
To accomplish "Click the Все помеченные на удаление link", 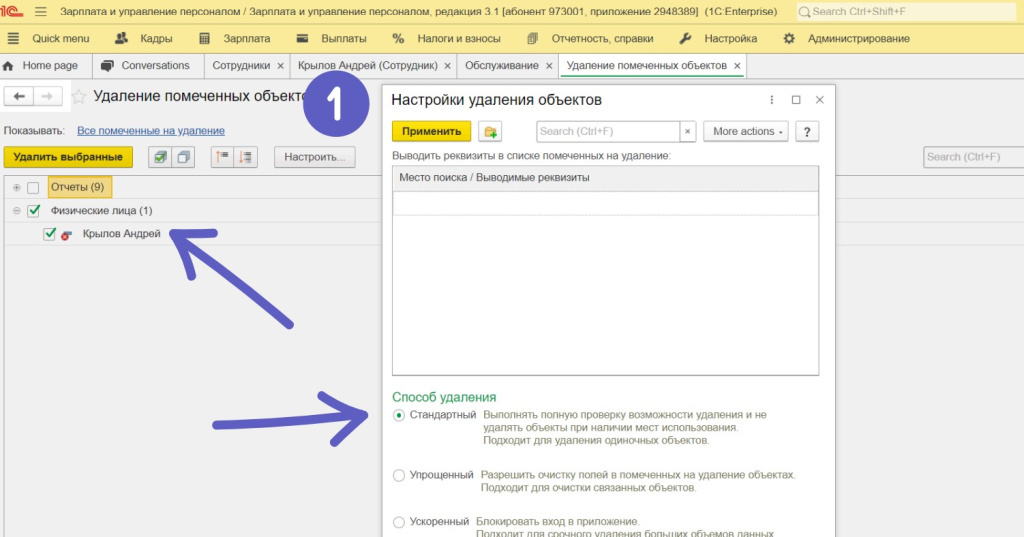I will 151,130.
